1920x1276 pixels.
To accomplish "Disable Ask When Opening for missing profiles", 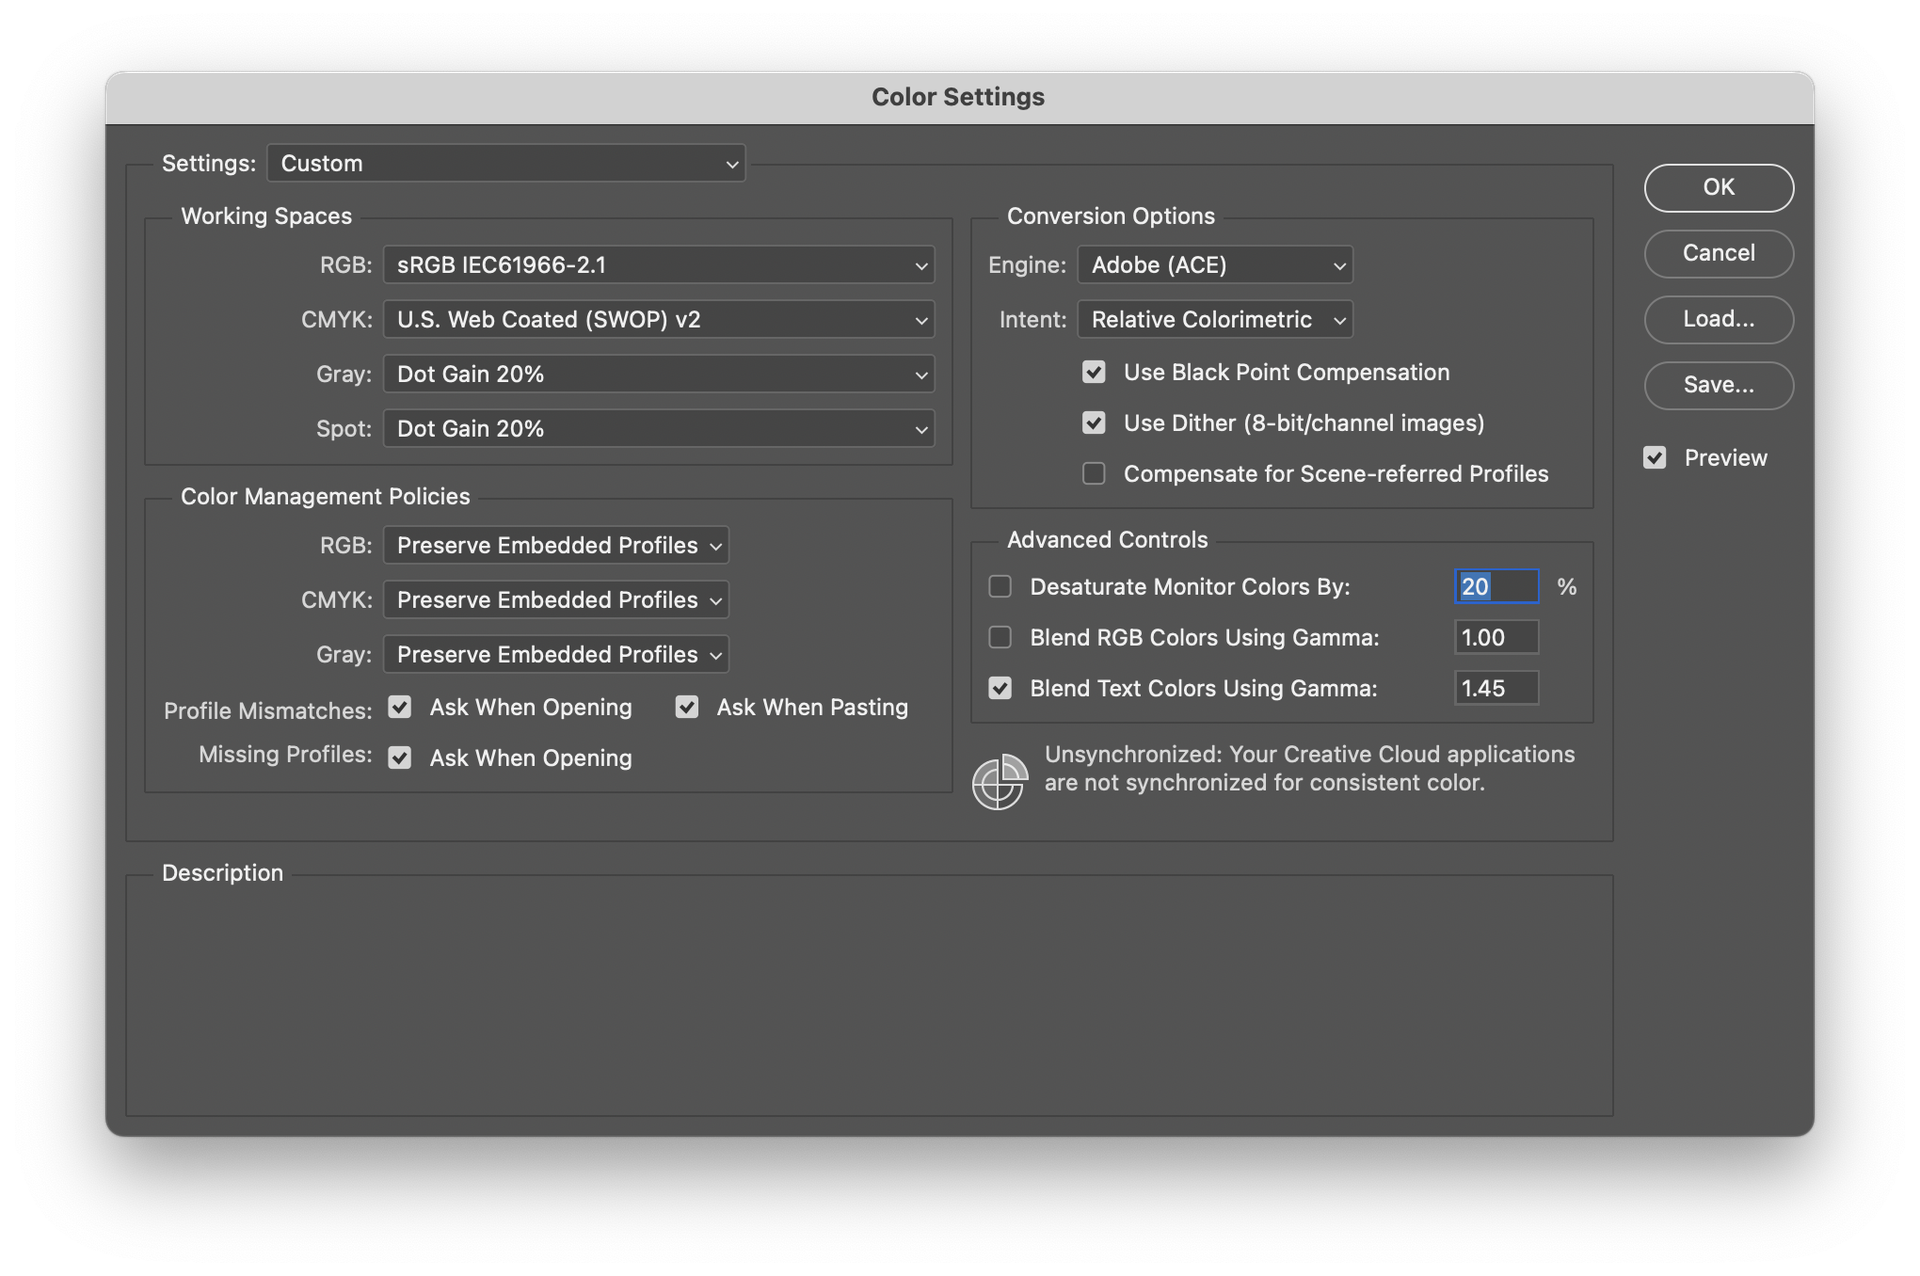I will [x=399, y=757].
